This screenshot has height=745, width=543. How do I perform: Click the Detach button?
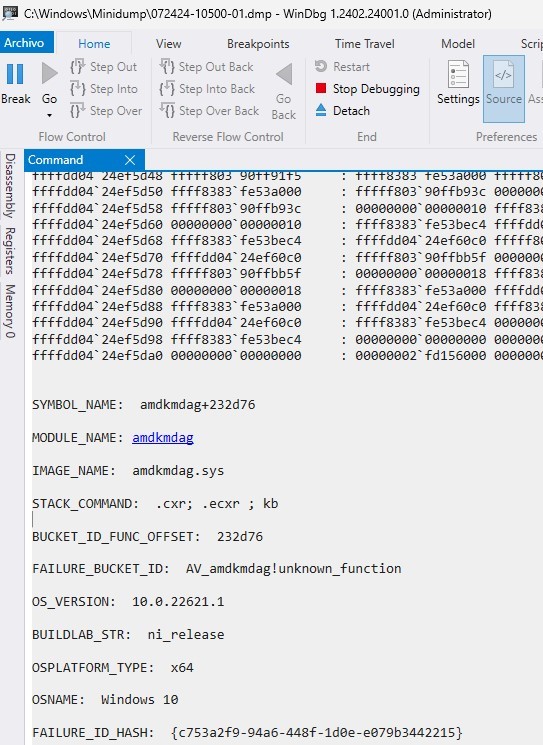(343, 111)
